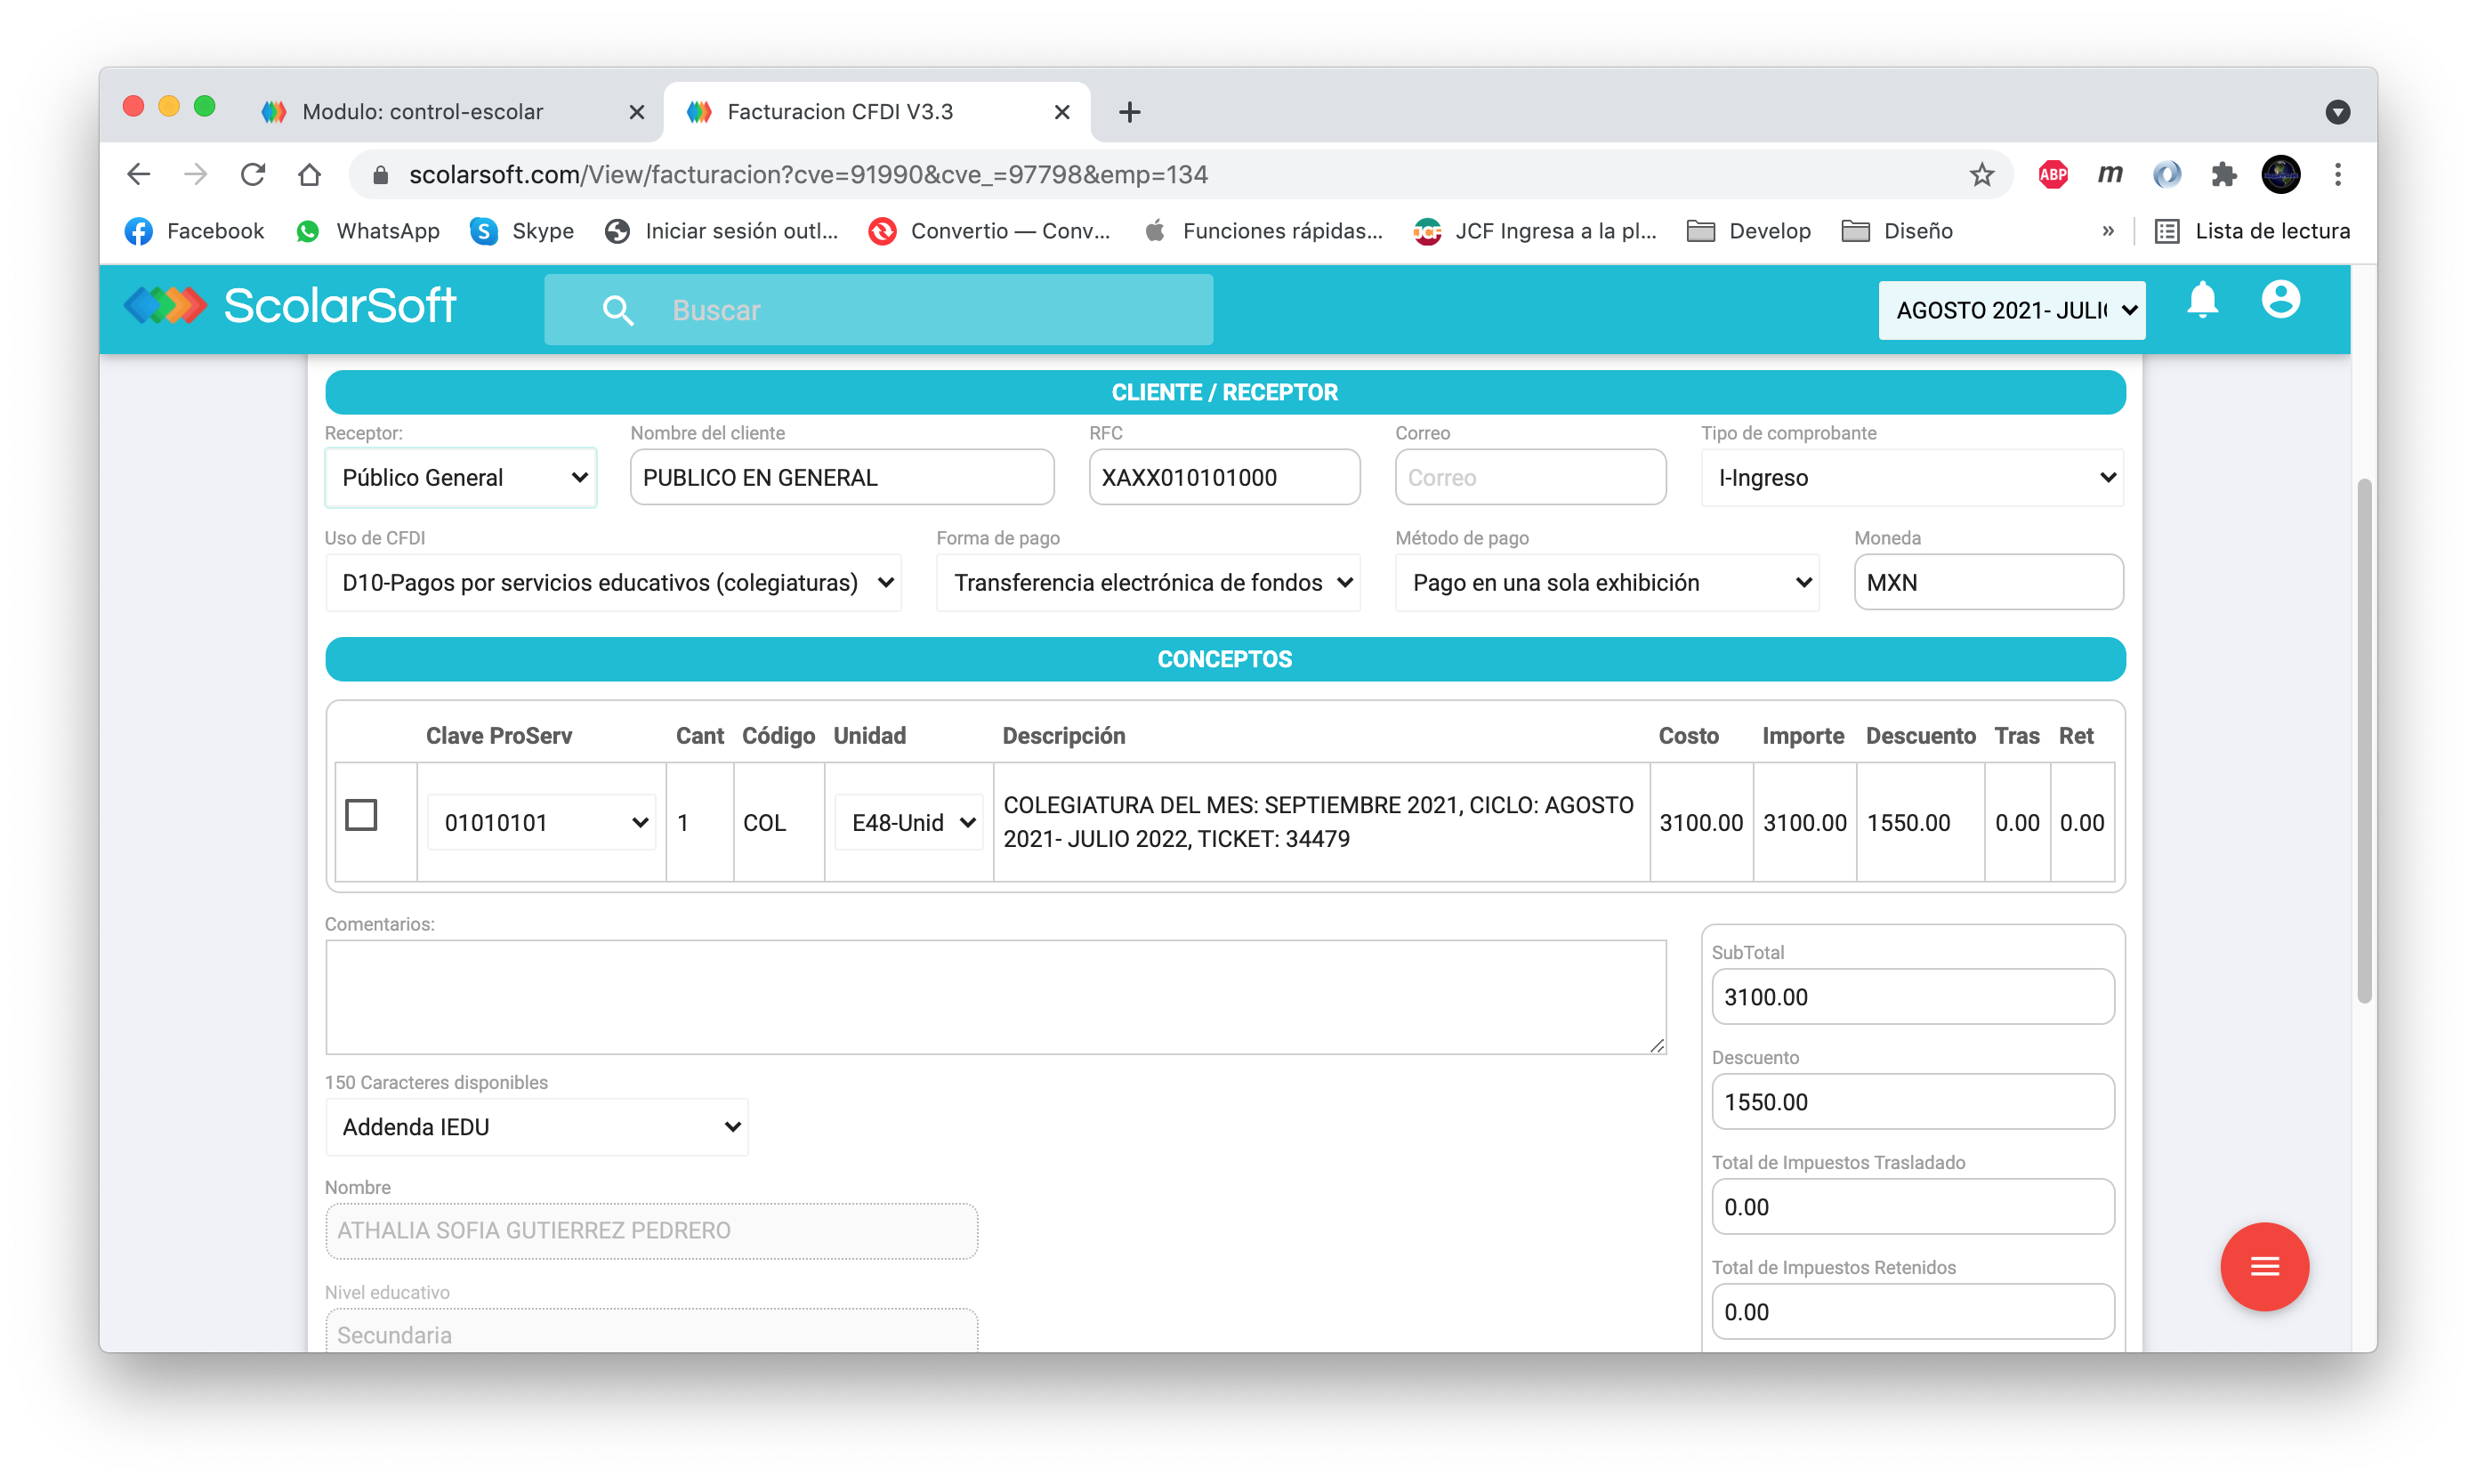Open the school cycle AGOSTO 2021 dropdown
The width and height of the screenshot is (2477, 1484).
point(2011,310)
